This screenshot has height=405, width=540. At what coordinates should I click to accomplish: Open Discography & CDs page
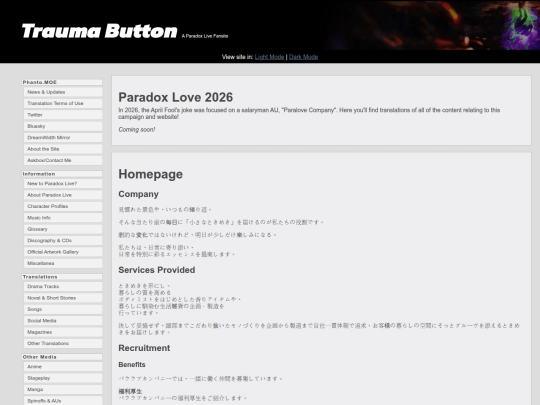[x=63, y=240]
